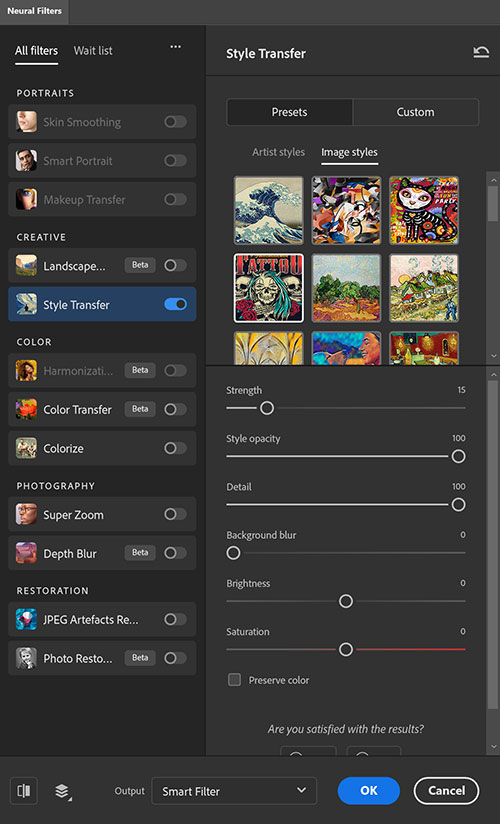Click the Color Transfer filter icon
This screenshot has height=824, width=500.
(x=26, y=409)
